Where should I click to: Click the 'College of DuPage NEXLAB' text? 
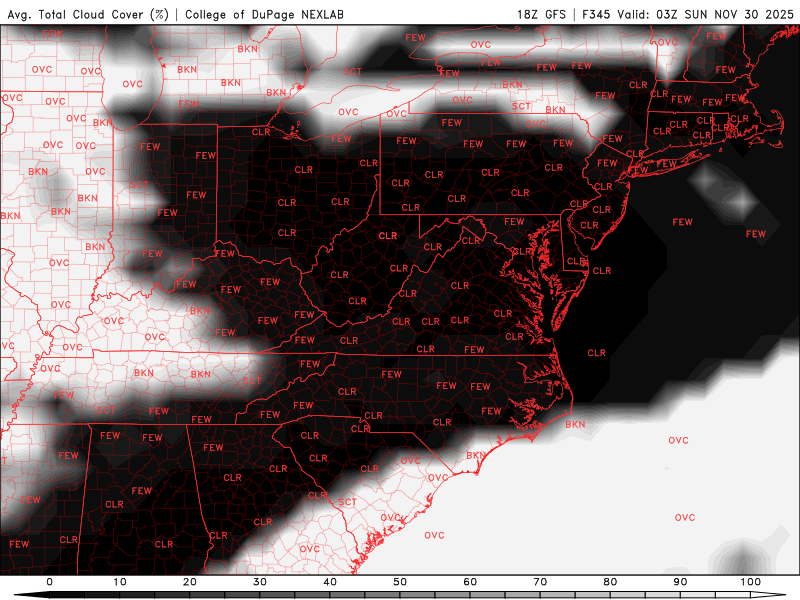(264, 14)
